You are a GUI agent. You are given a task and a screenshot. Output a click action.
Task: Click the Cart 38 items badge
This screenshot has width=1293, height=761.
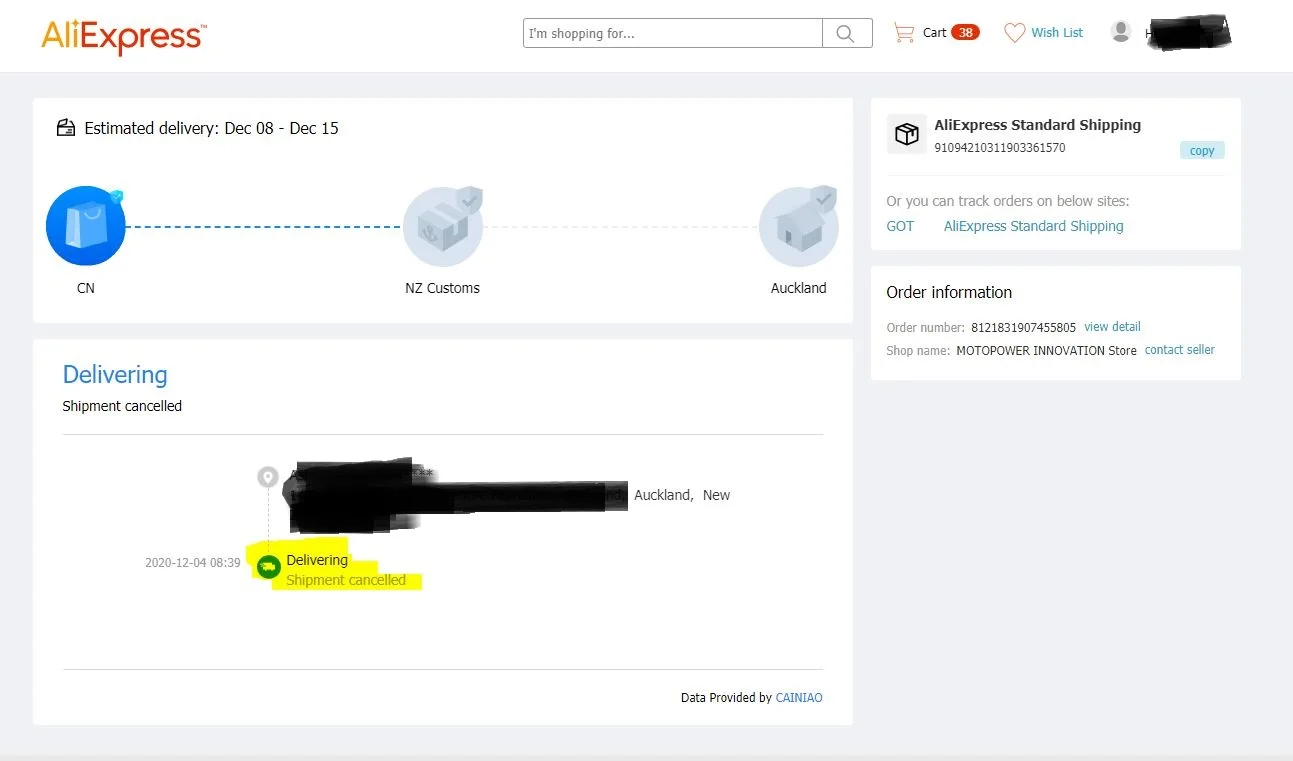[x=965, y=33]
